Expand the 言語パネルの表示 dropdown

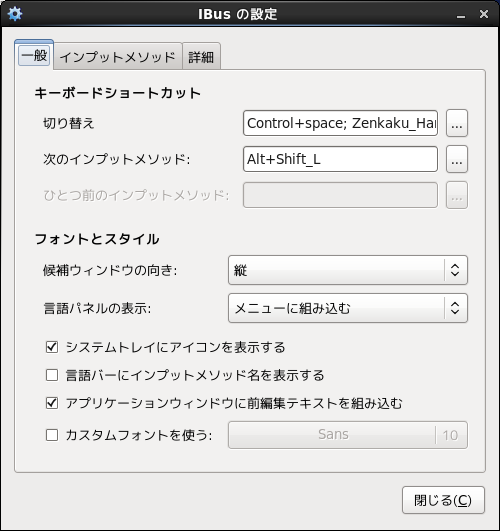coord(348,308)
